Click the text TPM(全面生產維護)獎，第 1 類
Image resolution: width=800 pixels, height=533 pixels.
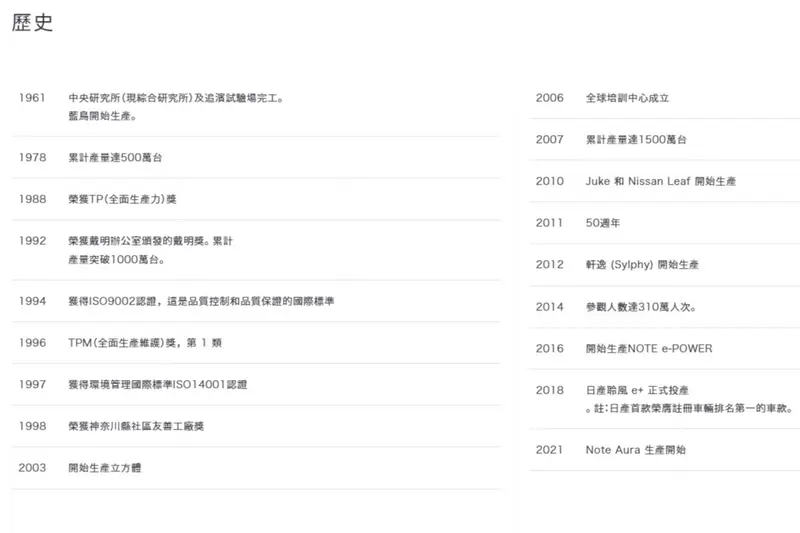pyautogui.click(x=145, y=343)
